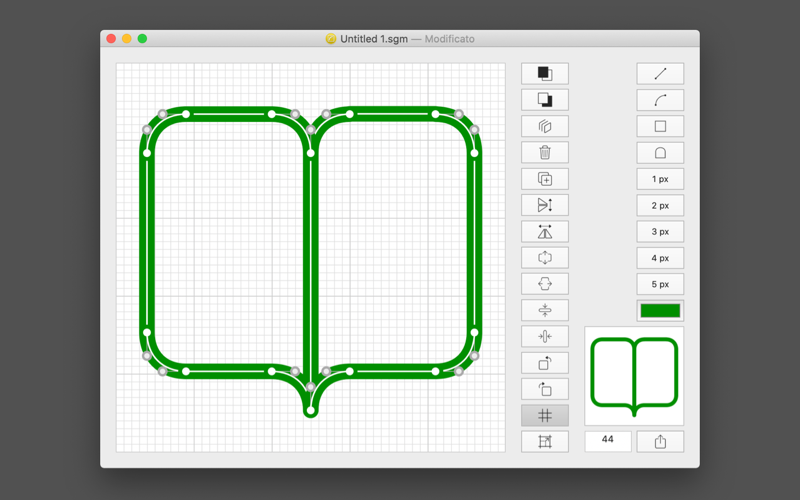Click the book icon preview thumbnail
Viewport: 800px width, 500px height.
tap(634, 376)
